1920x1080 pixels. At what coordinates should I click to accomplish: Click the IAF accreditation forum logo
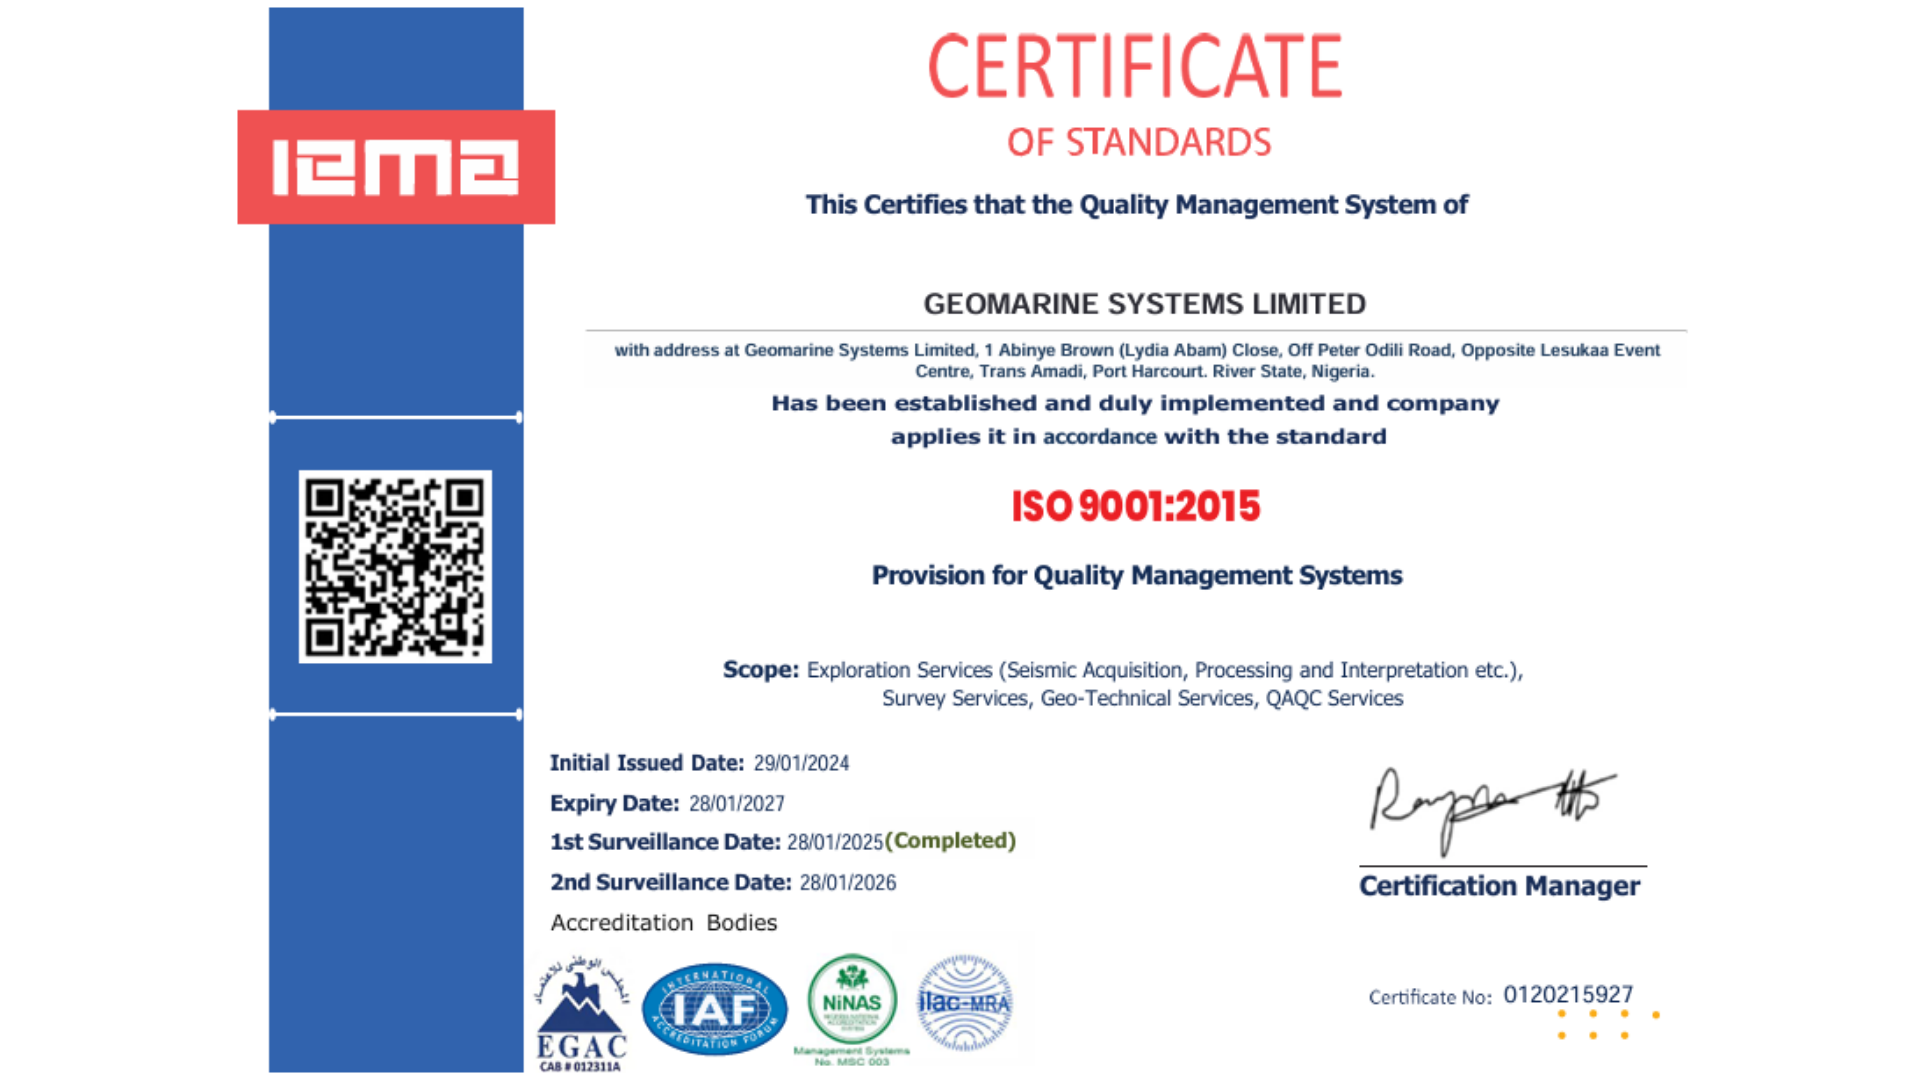tap(714, 1009)
